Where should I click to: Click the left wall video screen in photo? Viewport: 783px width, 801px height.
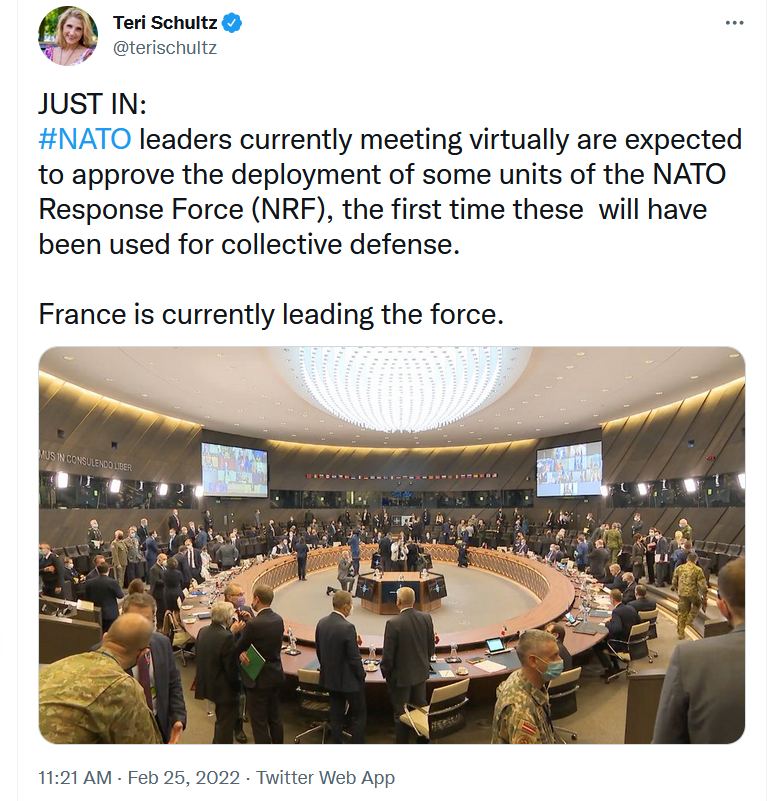point(234,469)
